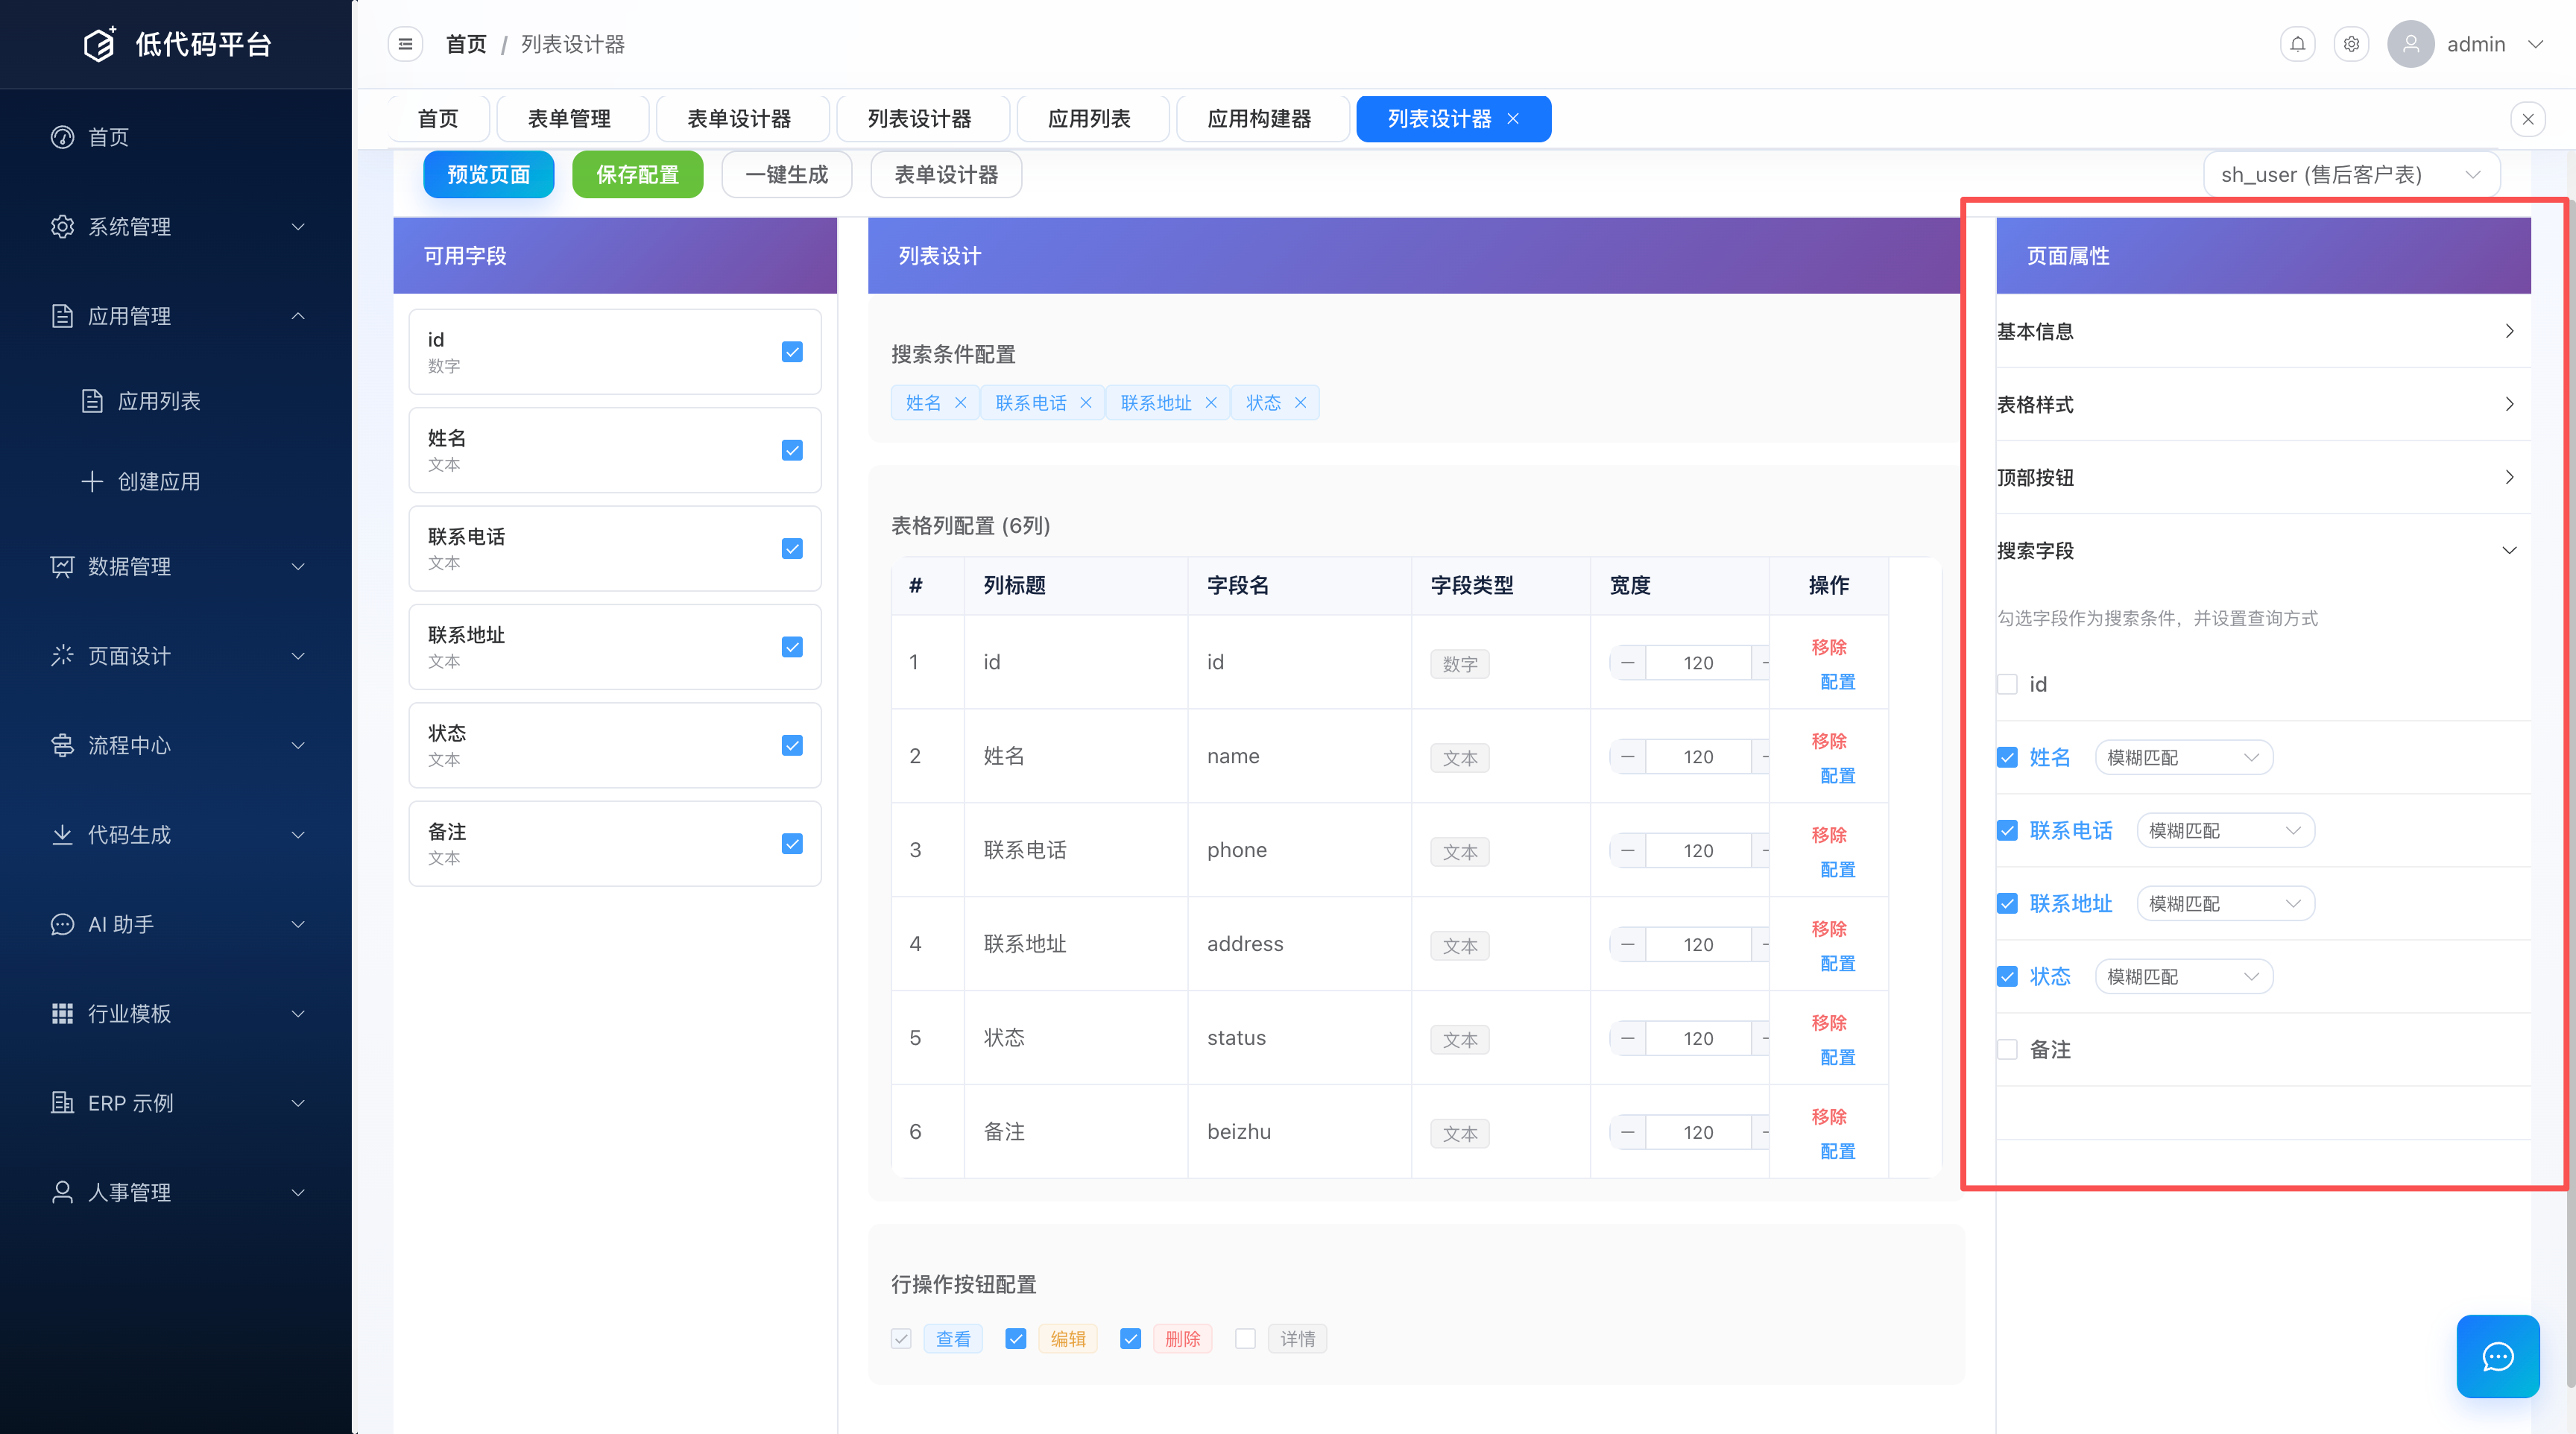The width and height of the screenshot is (2576, 1434).
Task: Expand 页面设计 in the sidebar
Action: pos(176,656)
